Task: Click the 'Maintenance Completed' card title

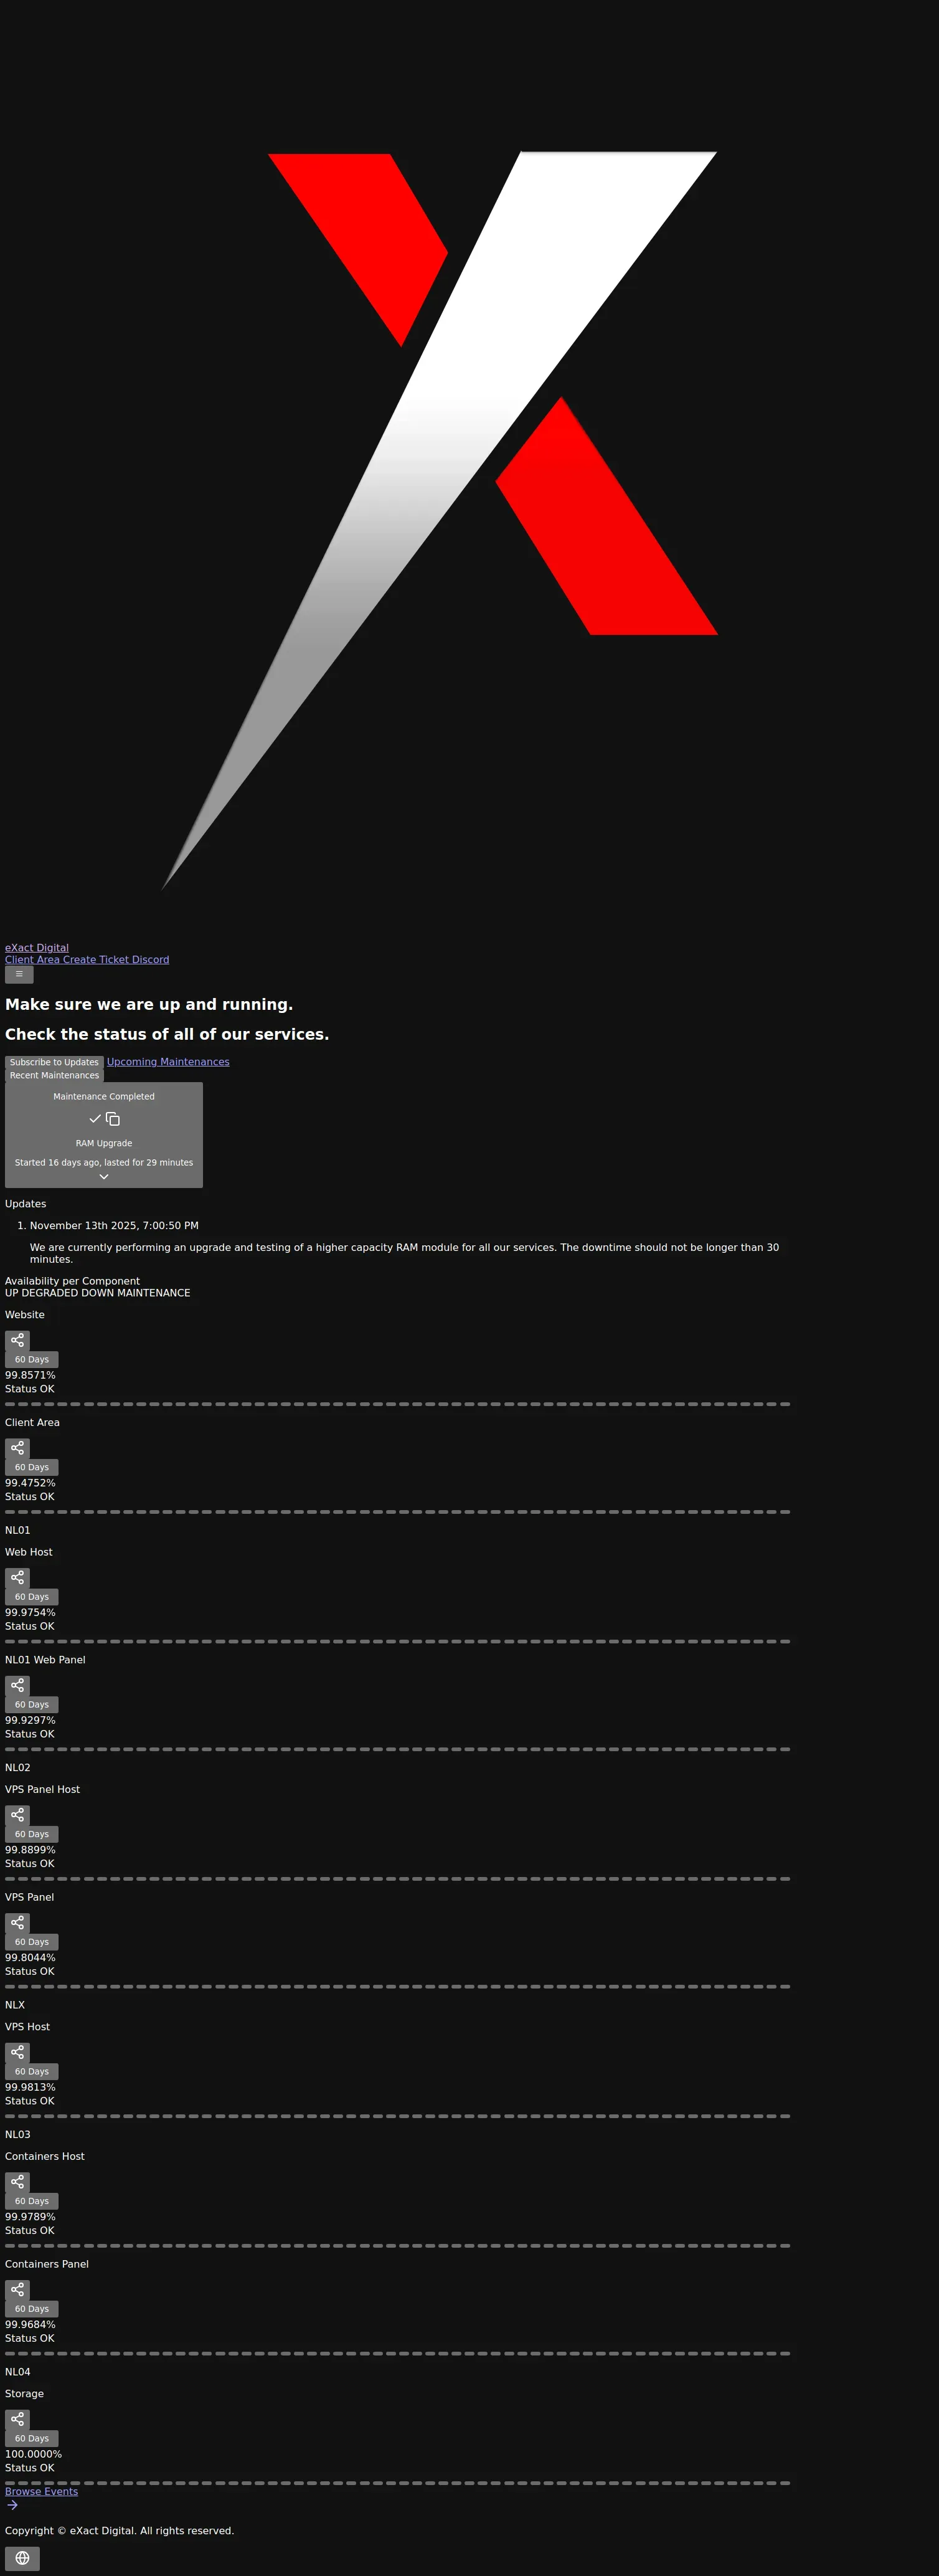Action: click(x=104, y=1097)
